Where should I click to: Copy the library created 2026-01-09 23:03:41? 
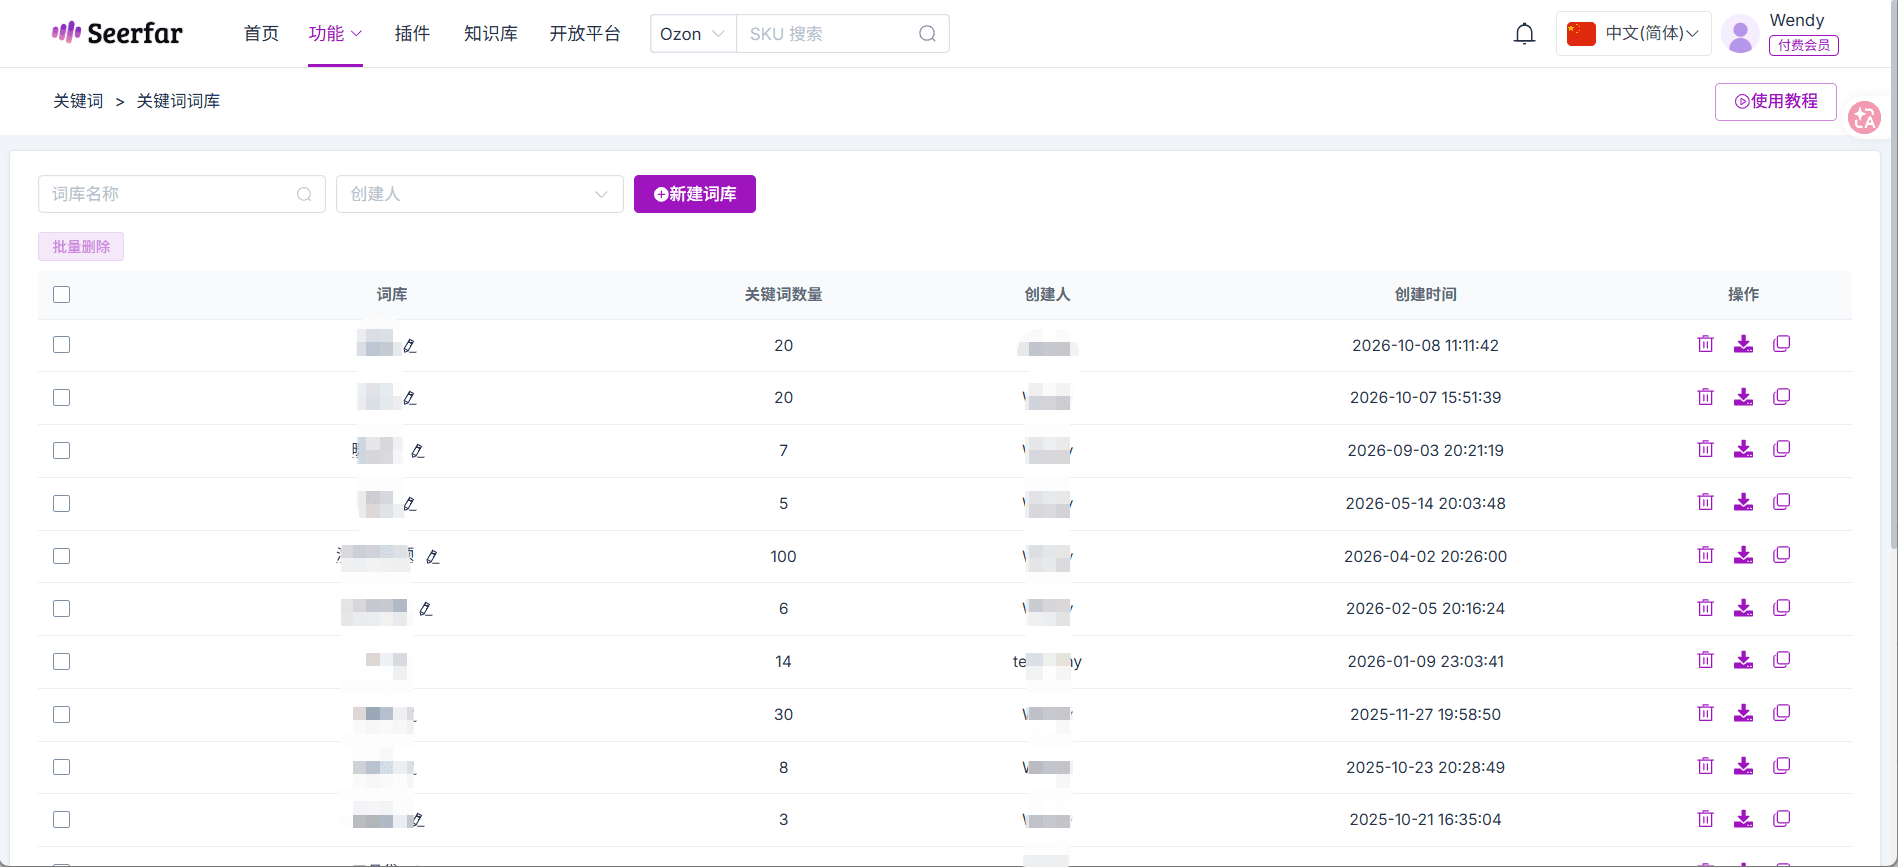(x=1781, y=660)
